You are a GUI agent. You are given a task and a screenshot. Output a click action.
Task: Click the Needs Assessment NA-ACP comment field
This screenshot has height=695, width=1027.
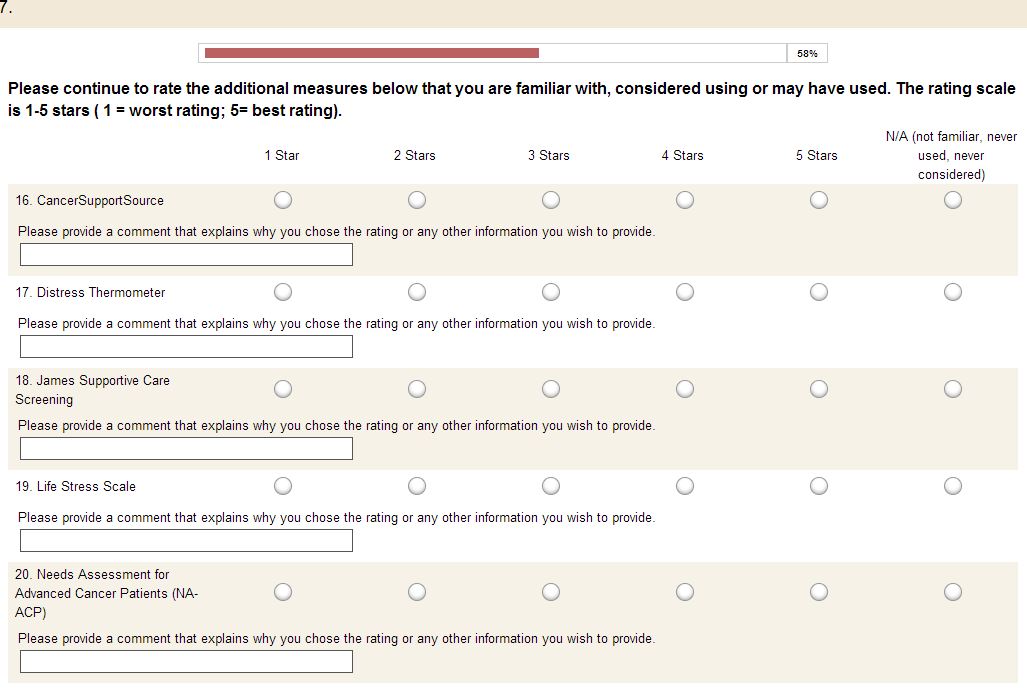pyautogui.click(x=186, y=662)
